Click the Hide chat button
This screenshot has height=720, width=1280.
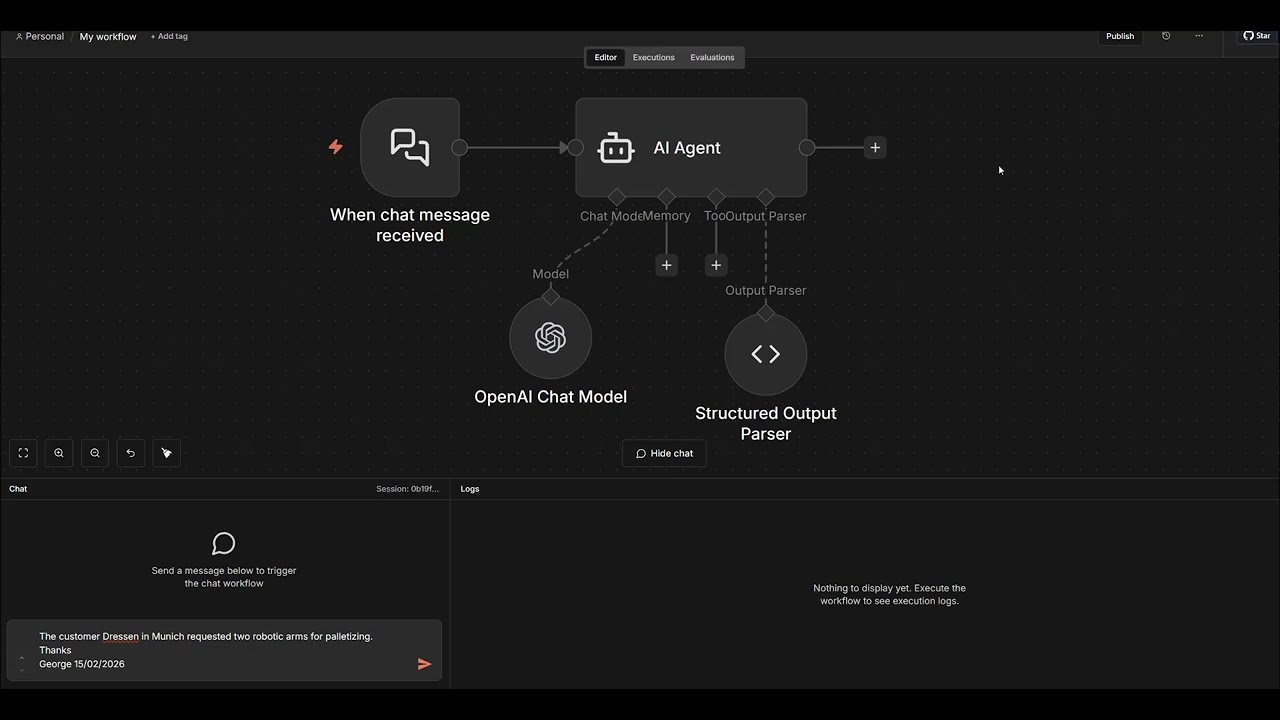(665, 453)
